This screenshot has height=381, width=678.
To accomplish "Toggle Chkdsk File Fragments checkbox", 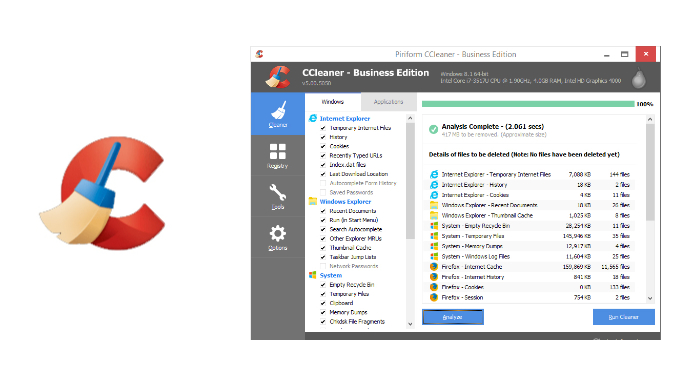I will [323, 322].
